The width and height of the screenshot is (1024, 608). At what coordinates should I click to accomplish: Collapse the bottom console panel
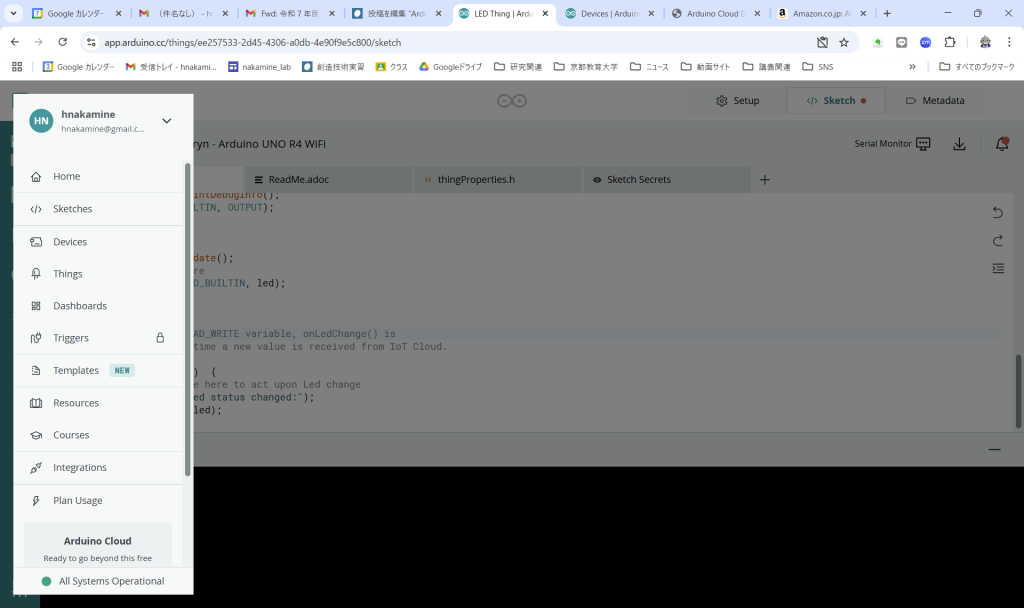(x=994, y=450)
